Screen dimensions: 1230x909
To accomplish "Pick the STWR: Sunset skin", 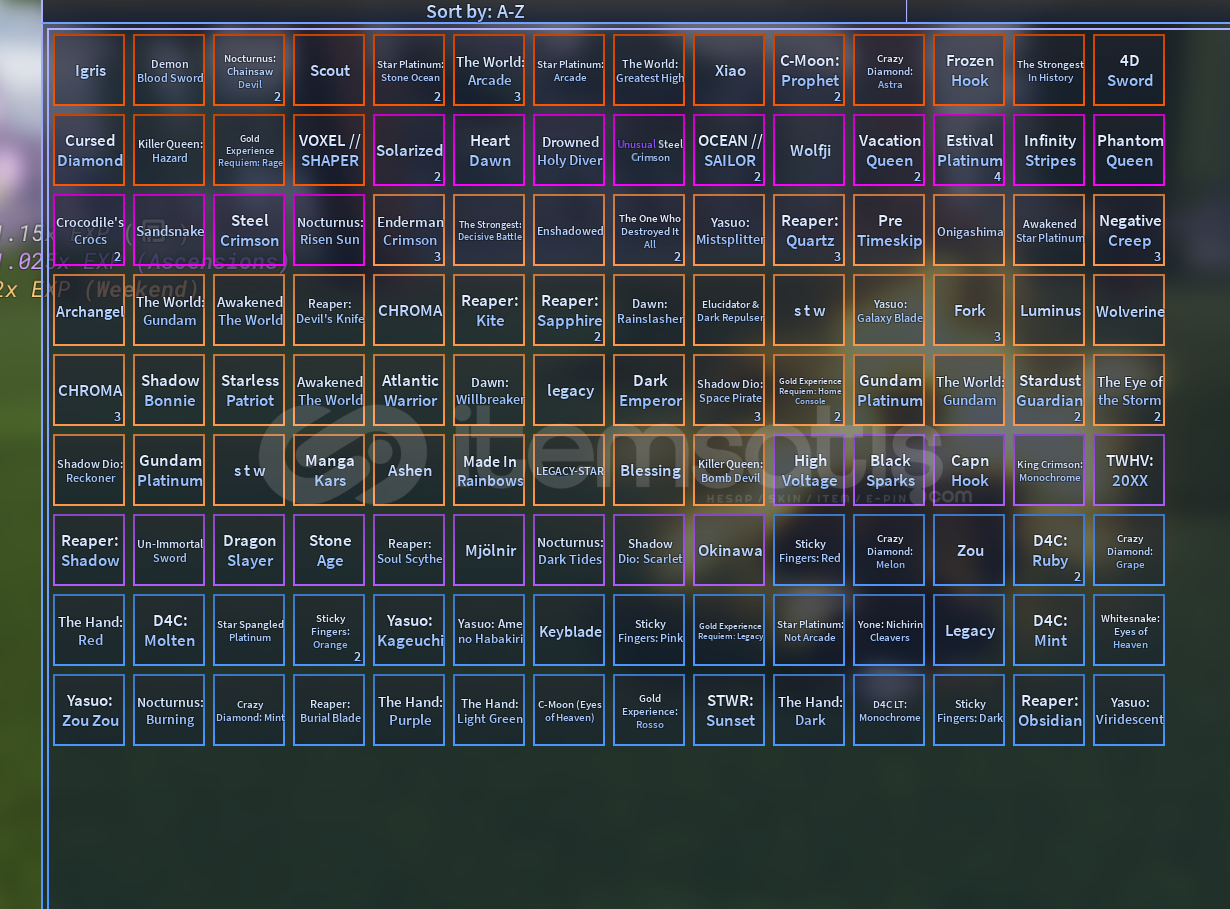I will point(730,711).
